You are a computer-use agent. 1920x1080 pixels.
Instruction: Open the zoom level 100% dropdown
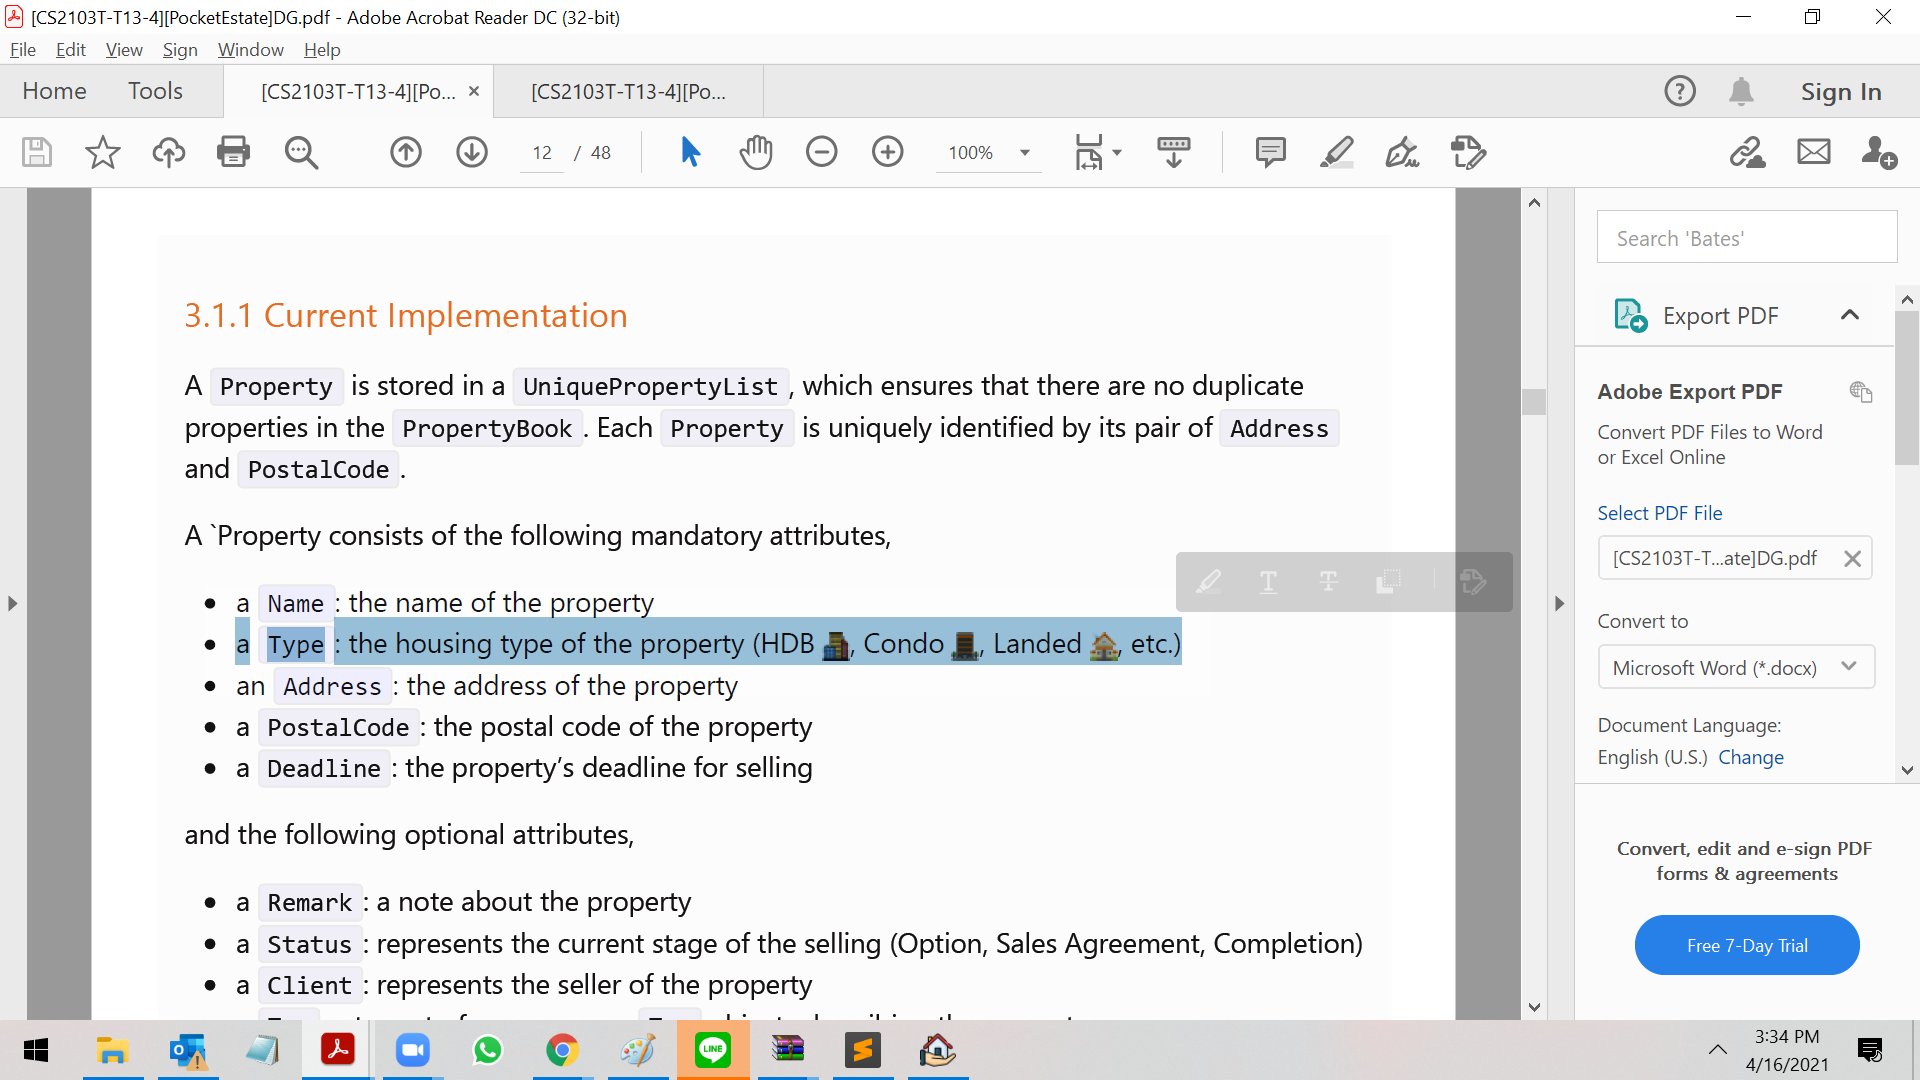coord(1024,153)
